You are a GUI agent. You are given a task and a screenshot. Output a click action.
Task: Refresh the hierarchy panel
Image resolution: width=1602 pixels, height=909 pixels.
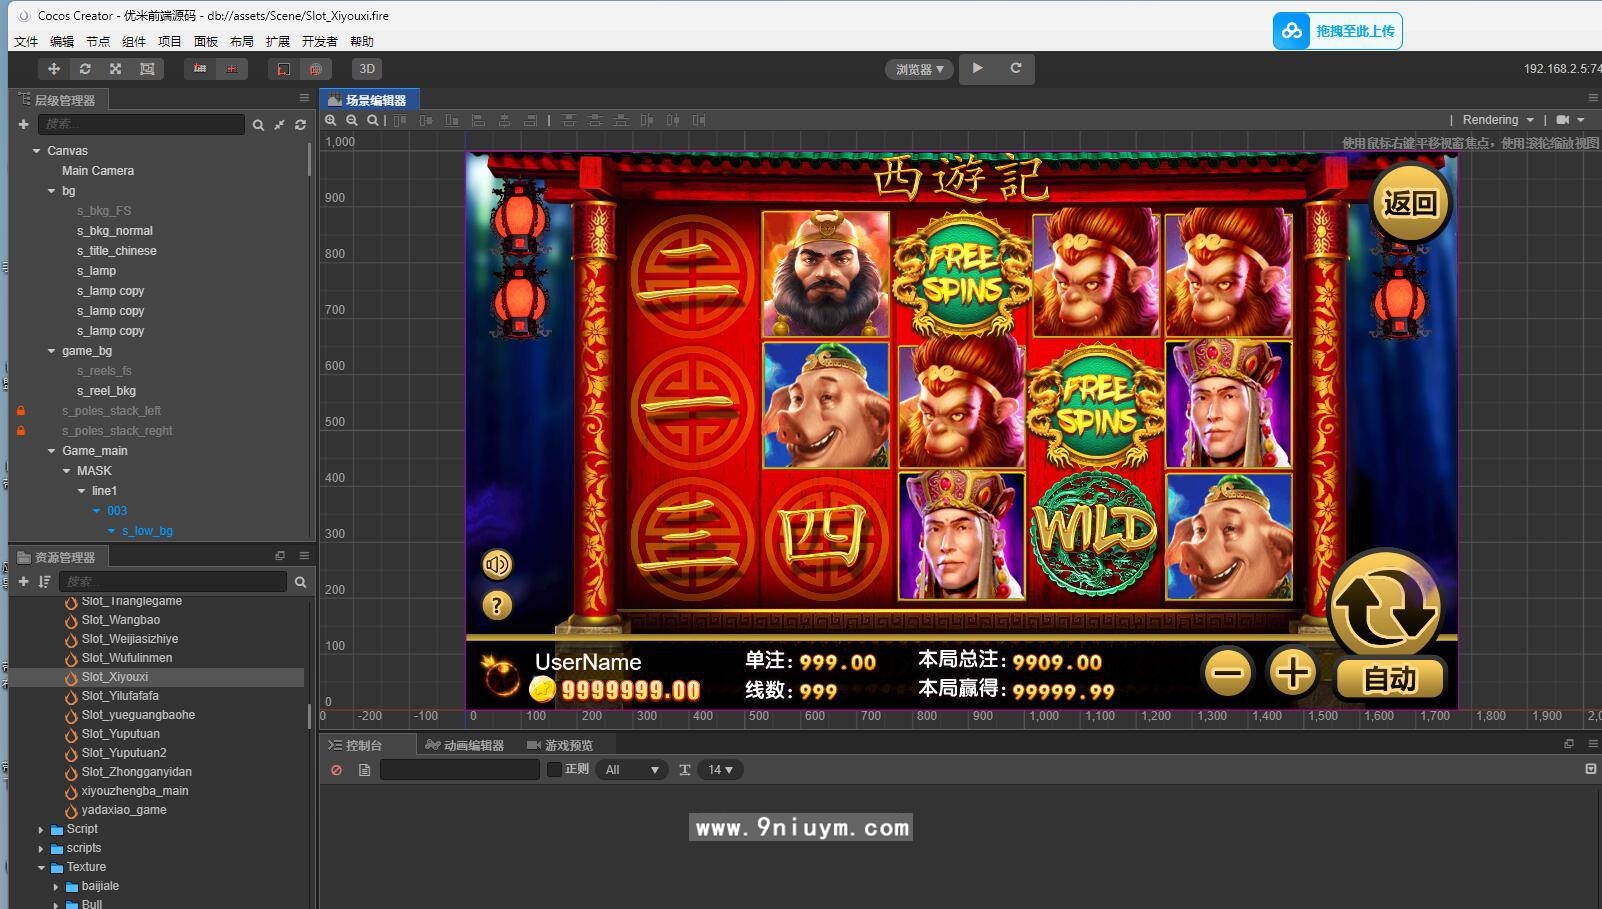300,125
